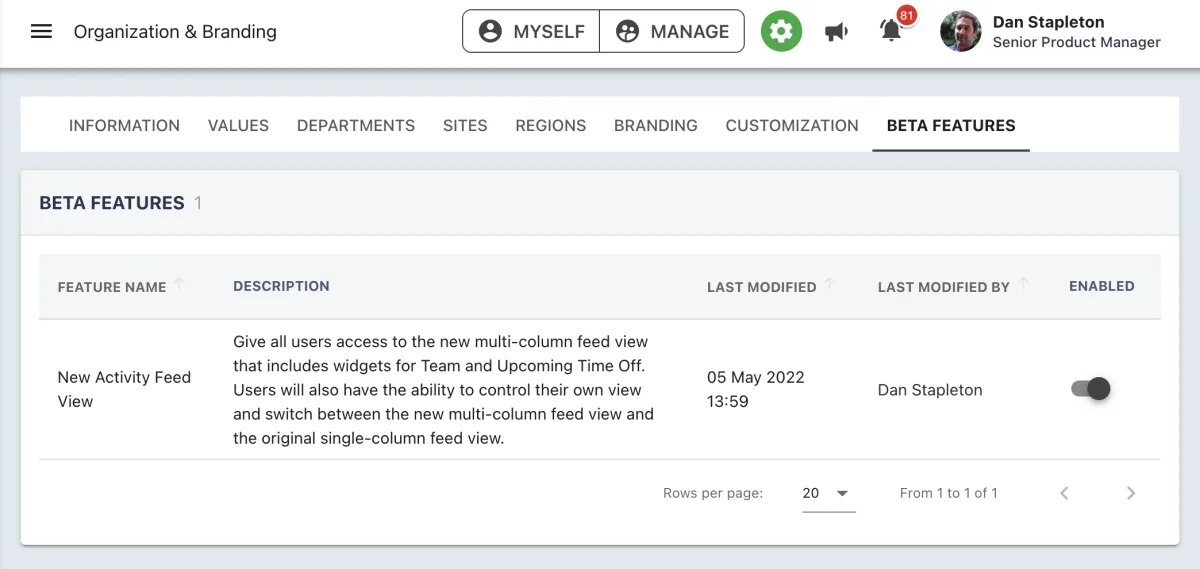Click the feature description text
The width and height of the screenshot is (1200, 569).
point(443,389)
